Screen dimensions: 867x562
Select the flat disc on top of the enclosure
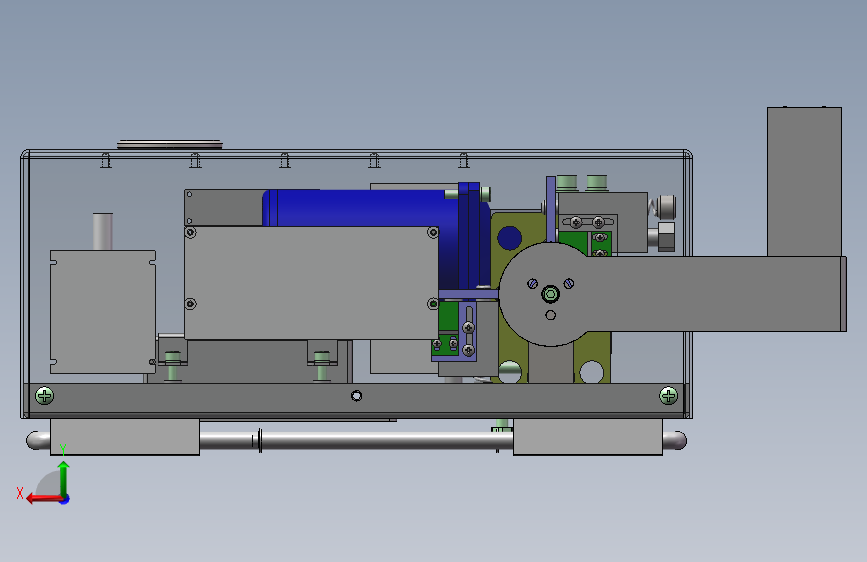(x=170, y=144)
